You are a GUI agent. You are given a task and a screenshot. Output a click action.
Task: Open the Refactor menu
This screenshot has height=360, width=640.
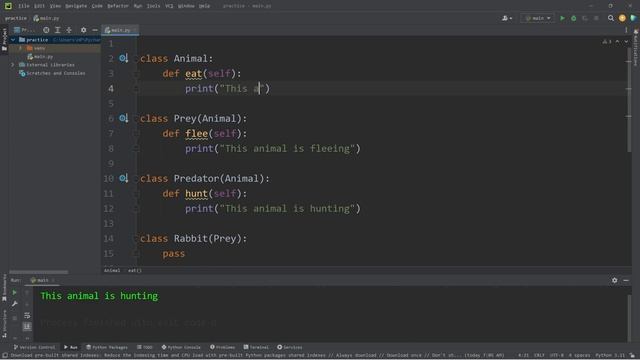point(118,6)
